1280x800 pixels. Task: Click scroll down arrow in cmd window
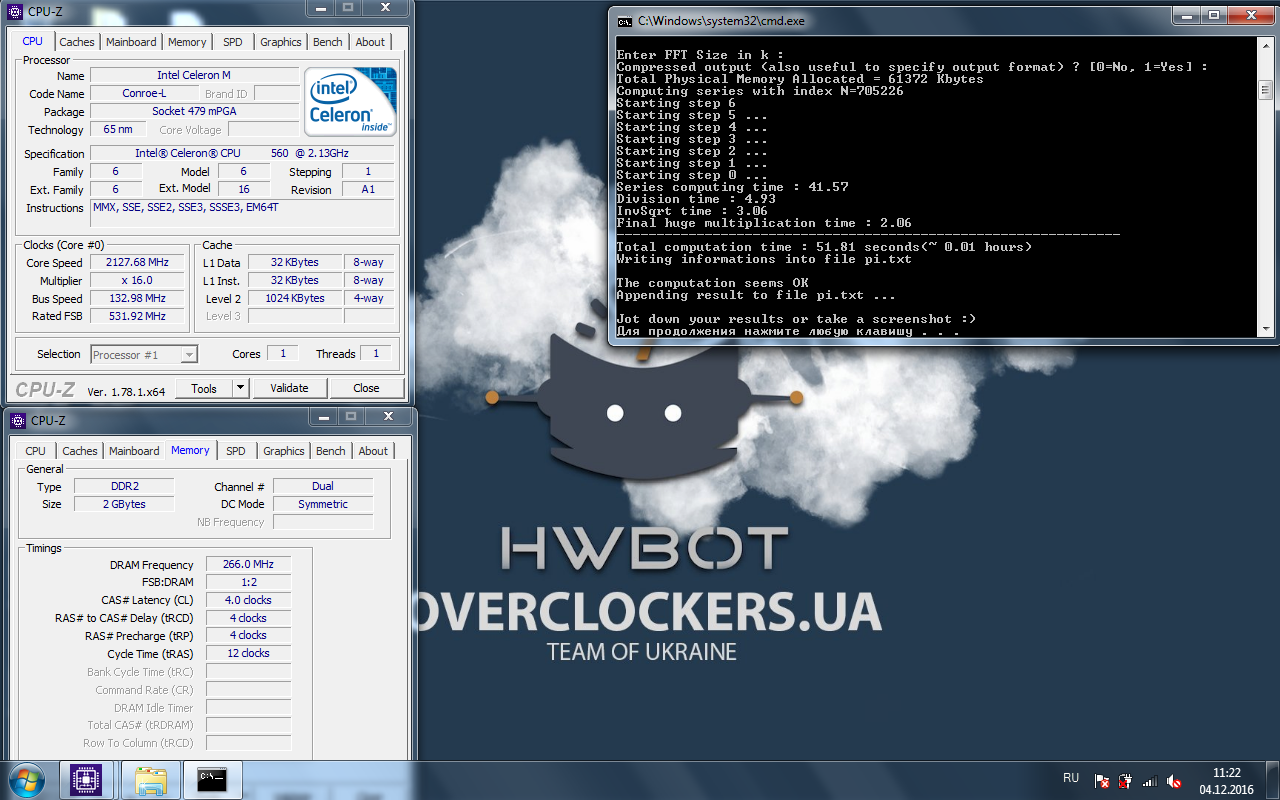click(1266, 330)
